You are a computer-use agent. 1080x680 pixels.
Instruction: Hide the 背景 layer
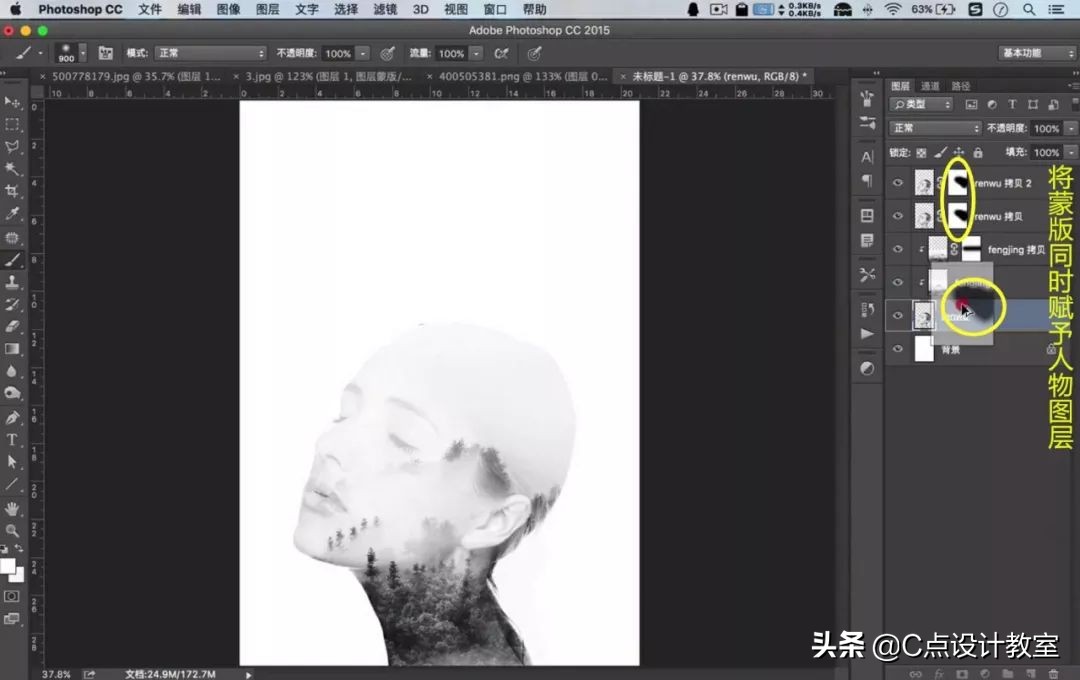coord(897,349)
